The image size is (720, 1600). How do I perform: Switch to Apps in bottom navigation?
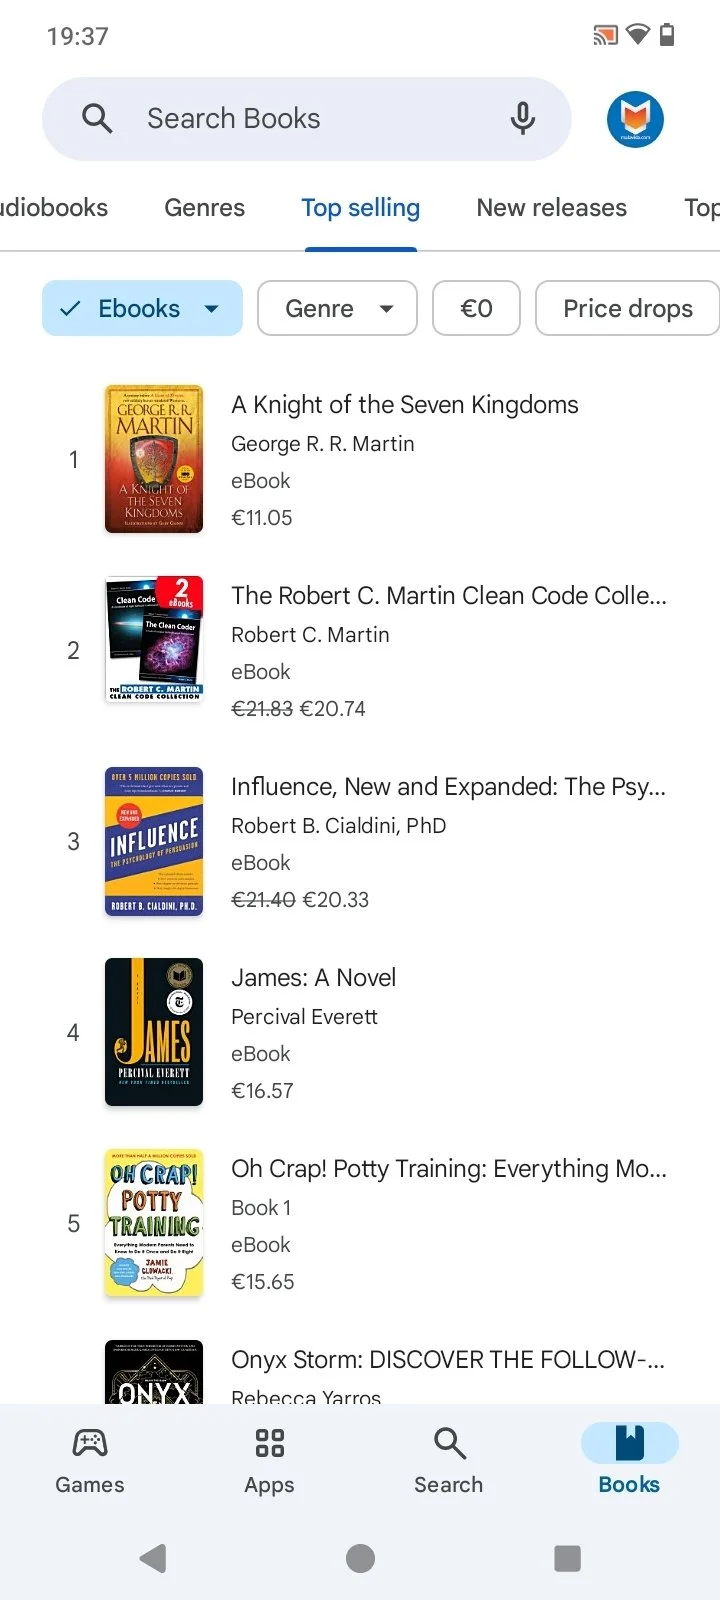pos(269,1459)
